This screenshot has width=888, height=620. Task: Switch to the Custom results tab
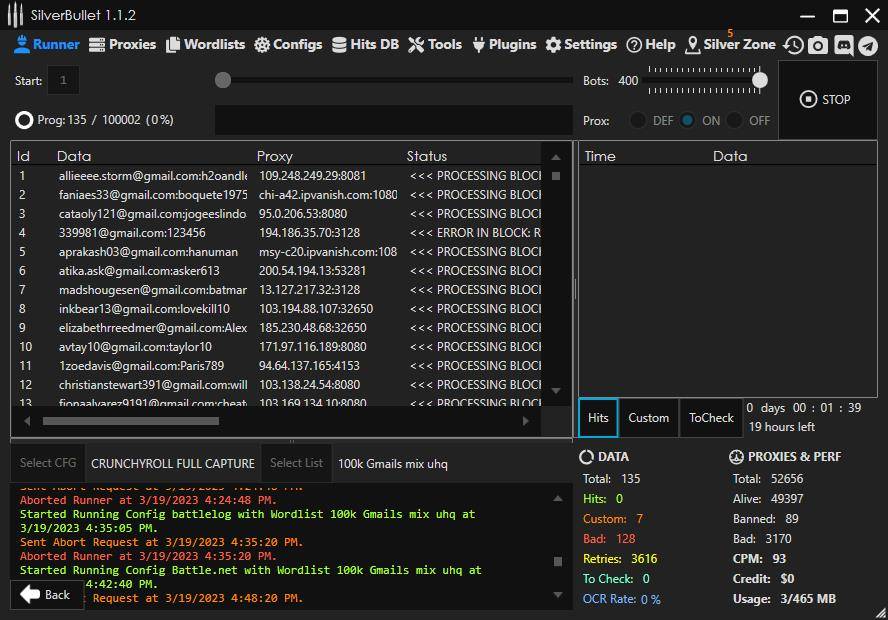pyautogui.click(x=648, y=418)
